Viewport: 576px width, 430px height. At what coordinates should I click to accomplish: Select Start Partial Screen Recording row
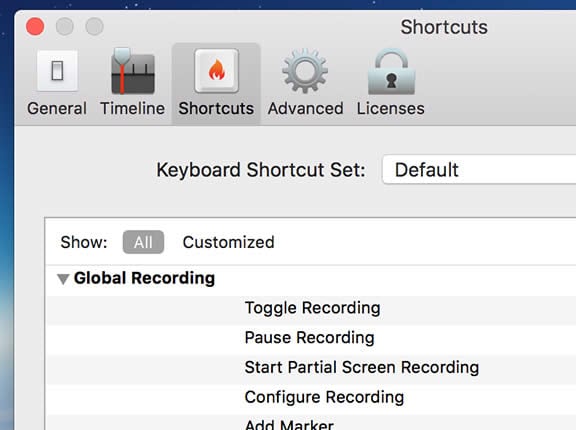pos(311,369)
